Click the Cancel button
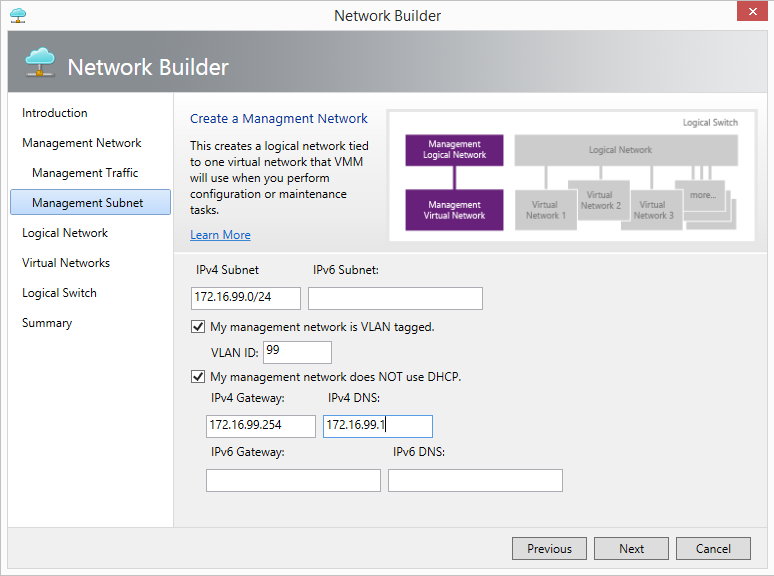774x576 pixels. point(713,548)
